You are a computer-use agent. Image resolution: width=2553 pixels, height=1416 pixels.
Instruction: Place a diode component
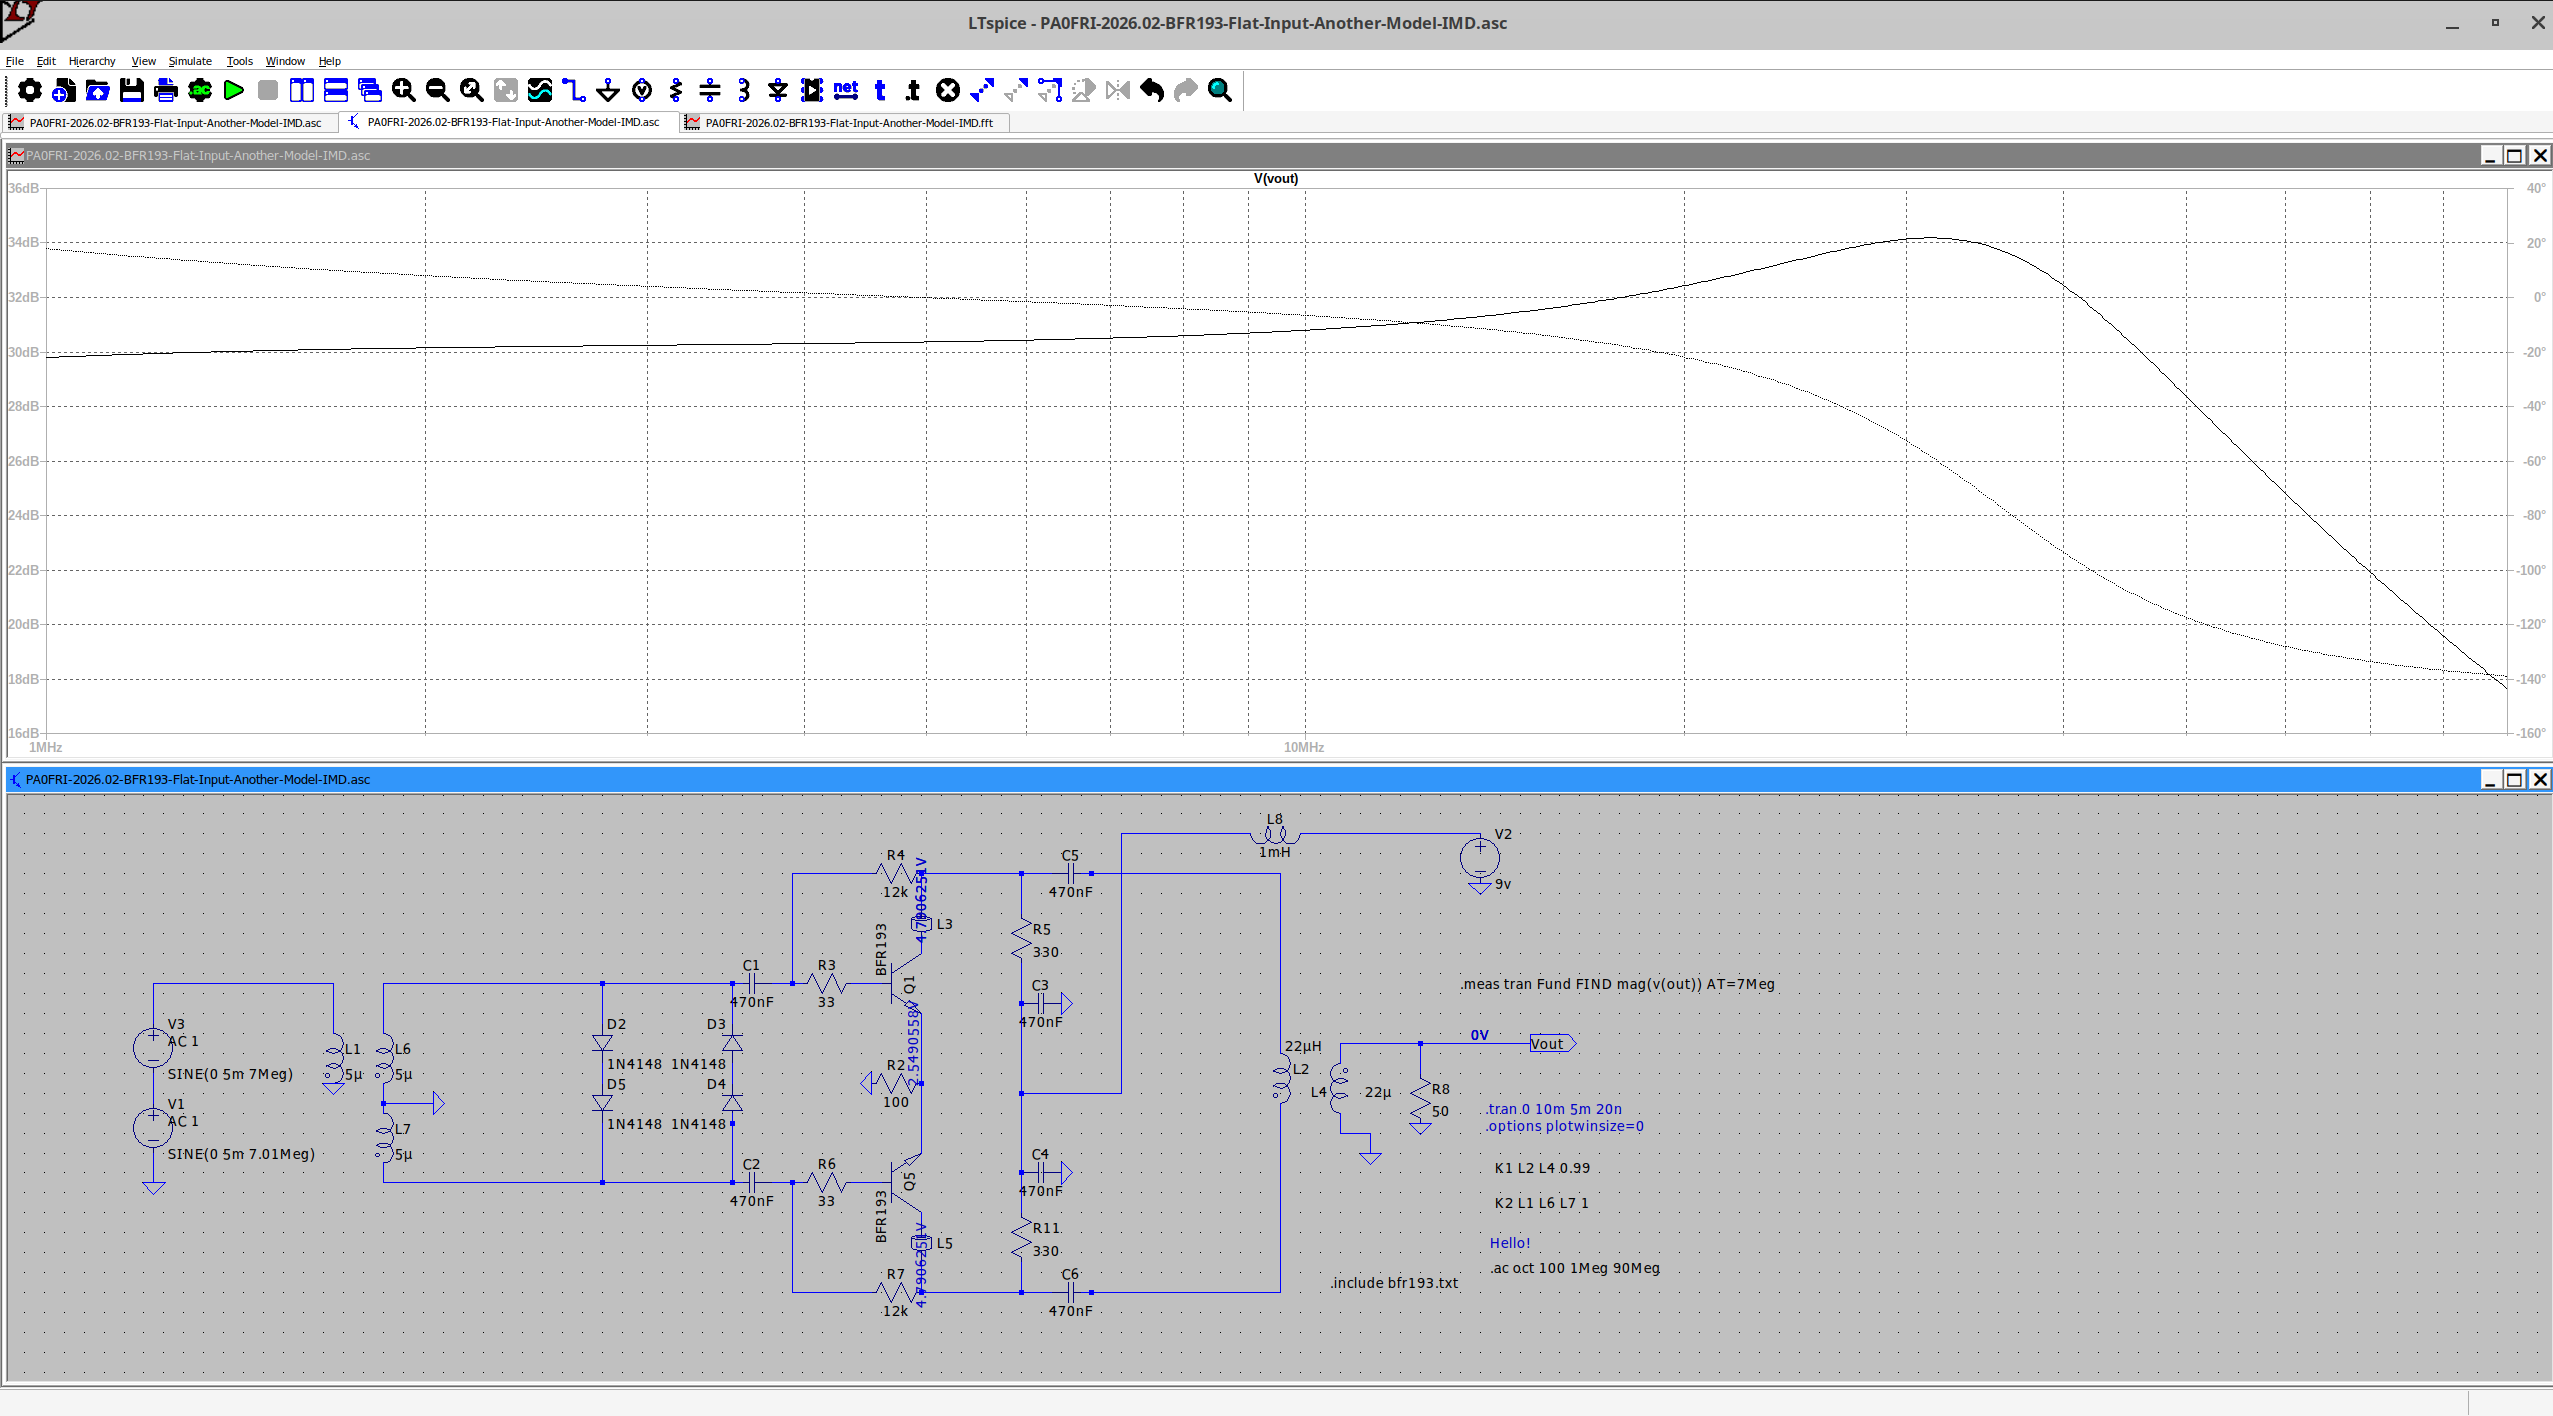point(776,90)
